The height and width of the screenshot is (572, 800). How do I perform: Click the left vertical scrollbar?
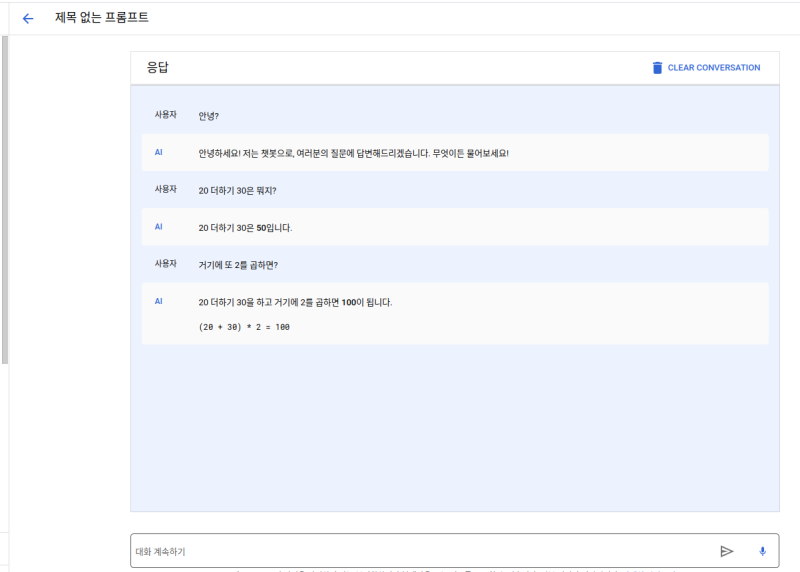click(x=4, y=200)
